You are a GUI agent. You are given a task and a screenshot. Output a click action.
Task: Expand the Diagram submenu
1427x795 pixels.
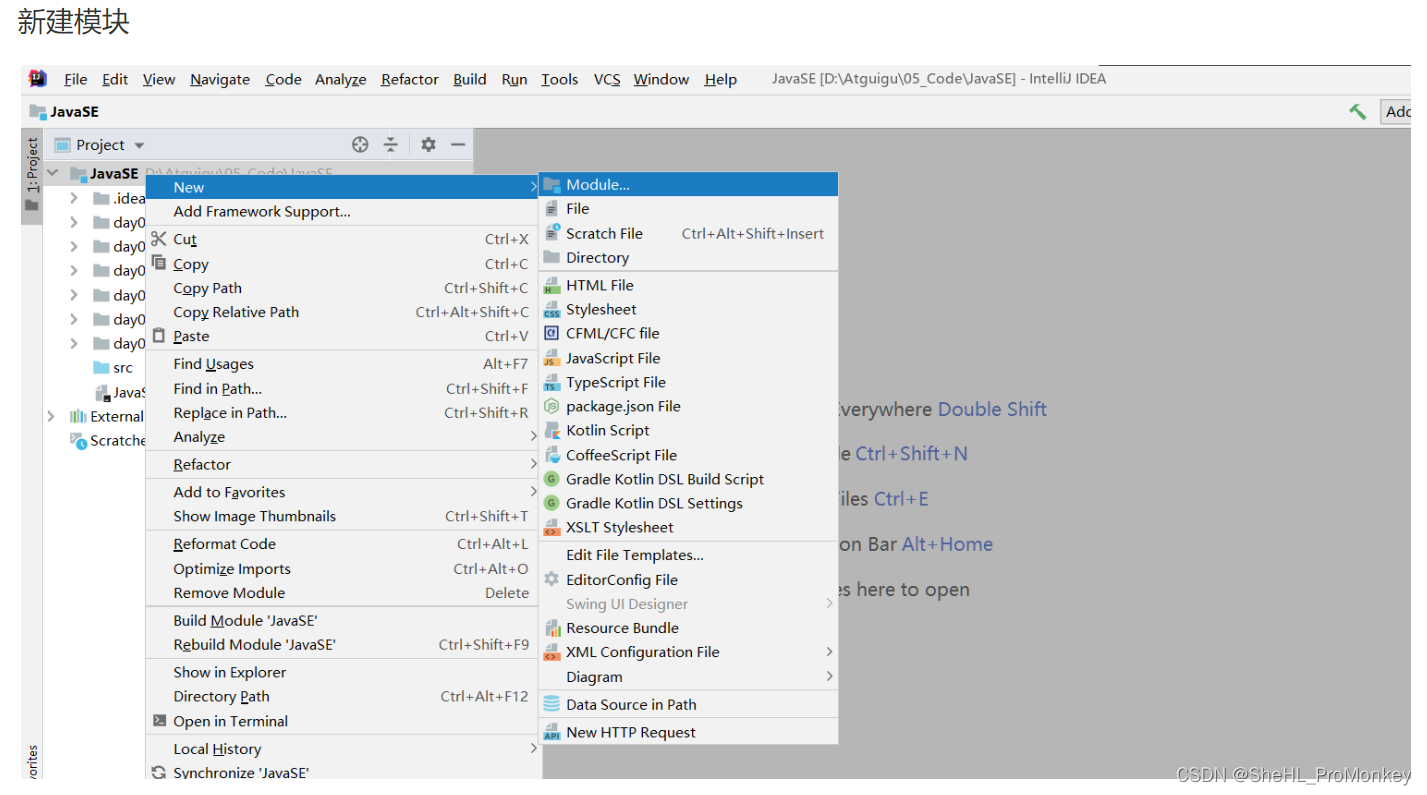829,676
